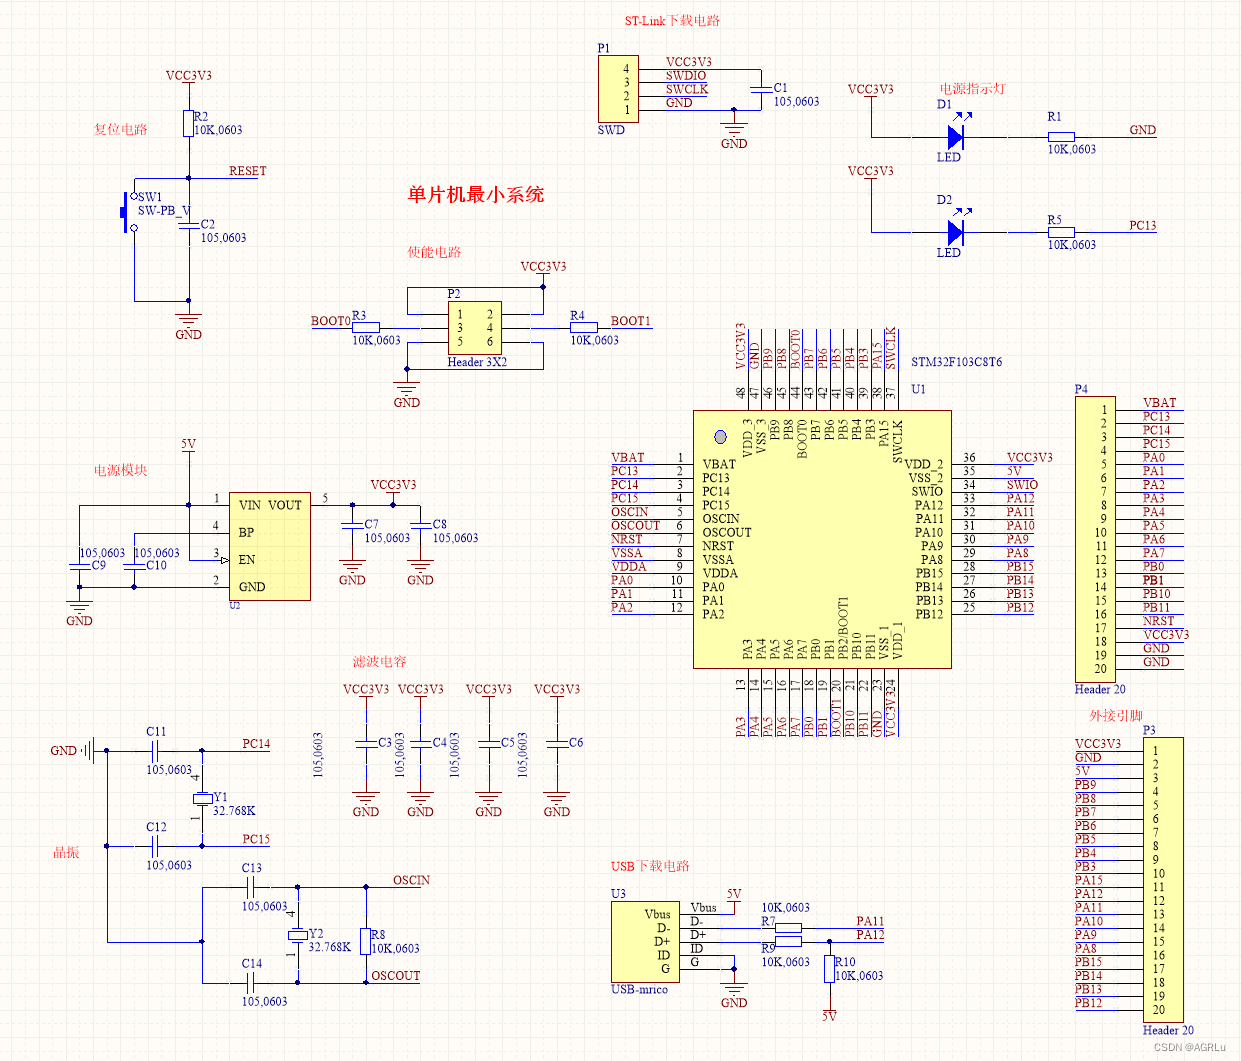Click the RESET net label
The image size is (1241, 1061).
tap(247, 171)
